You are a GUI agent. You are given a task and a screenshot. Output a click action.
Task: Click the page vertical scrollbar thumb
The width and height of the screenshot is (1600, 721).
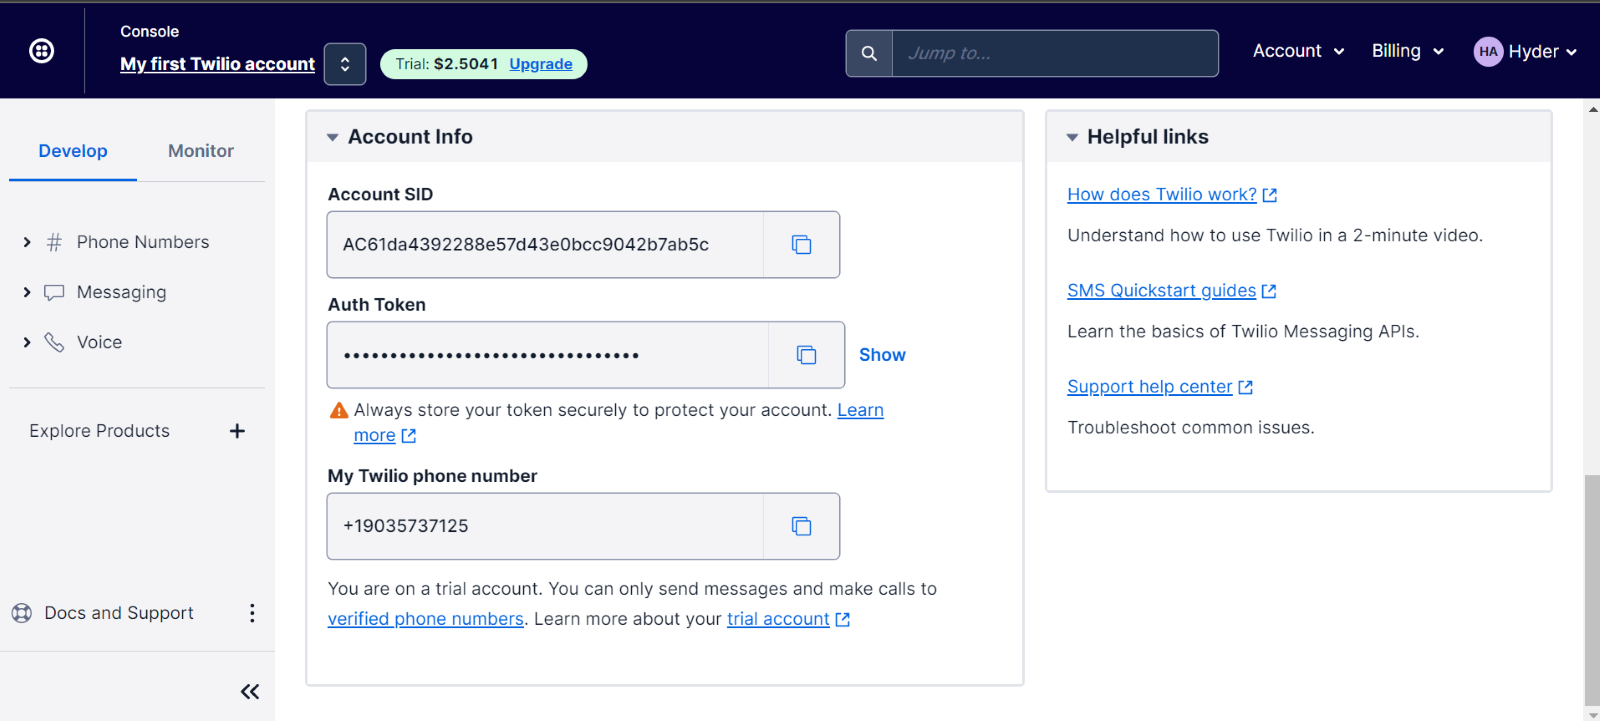coord(1592,591)
